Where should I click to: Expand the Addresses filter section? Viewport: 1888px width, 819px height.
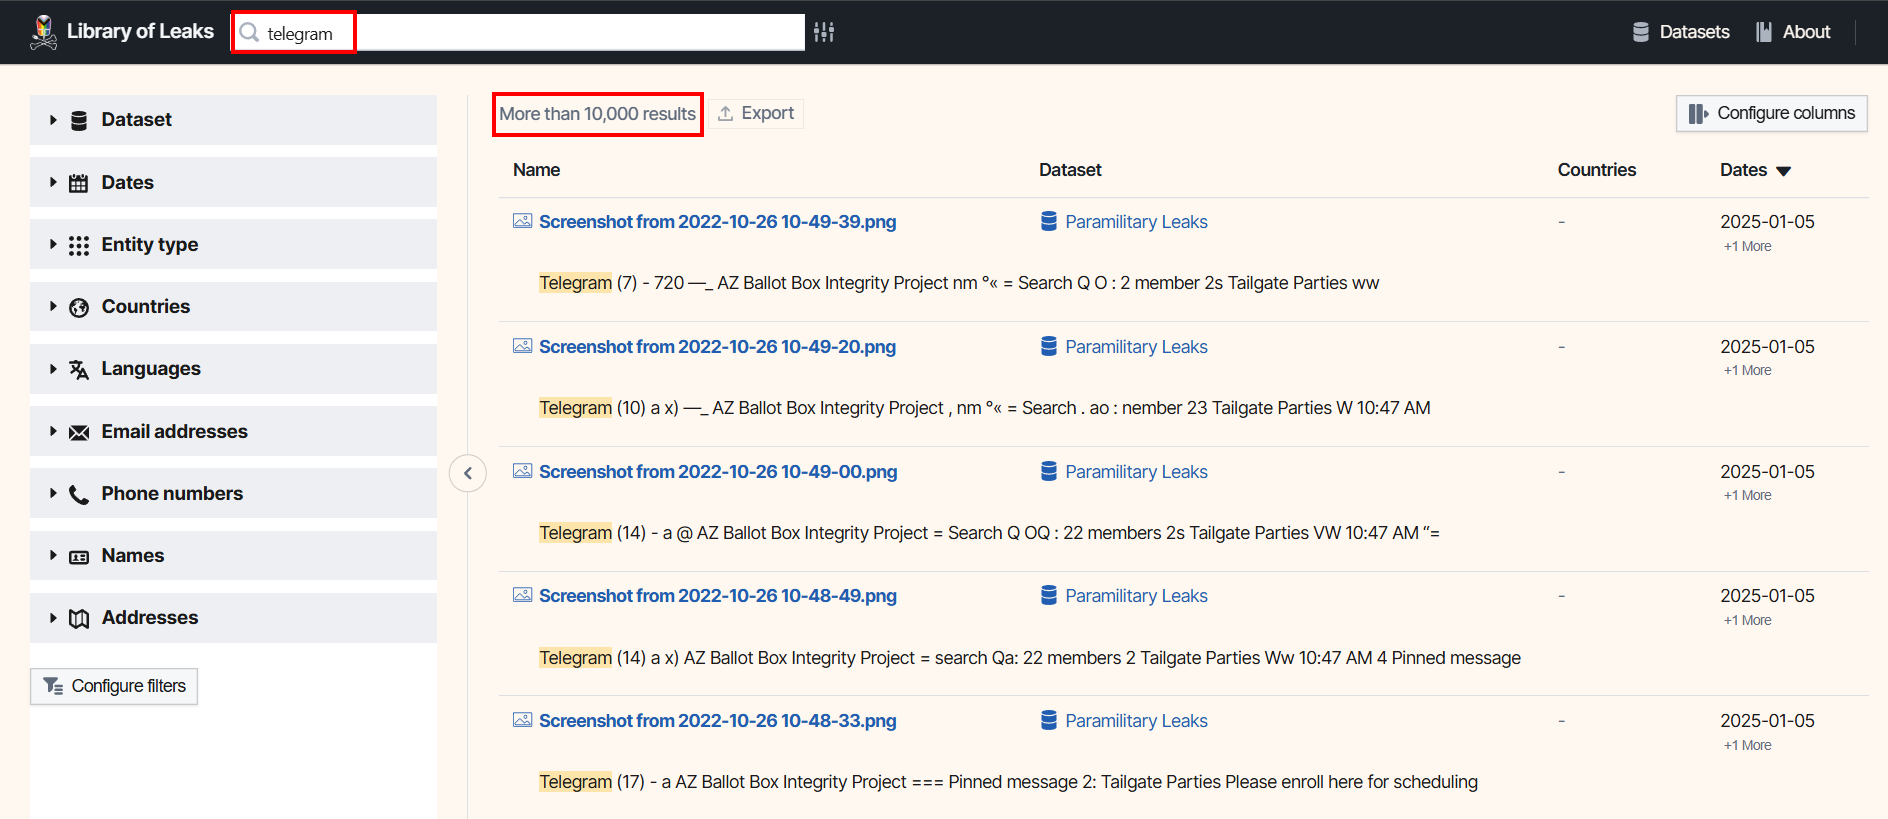[233, 618]
